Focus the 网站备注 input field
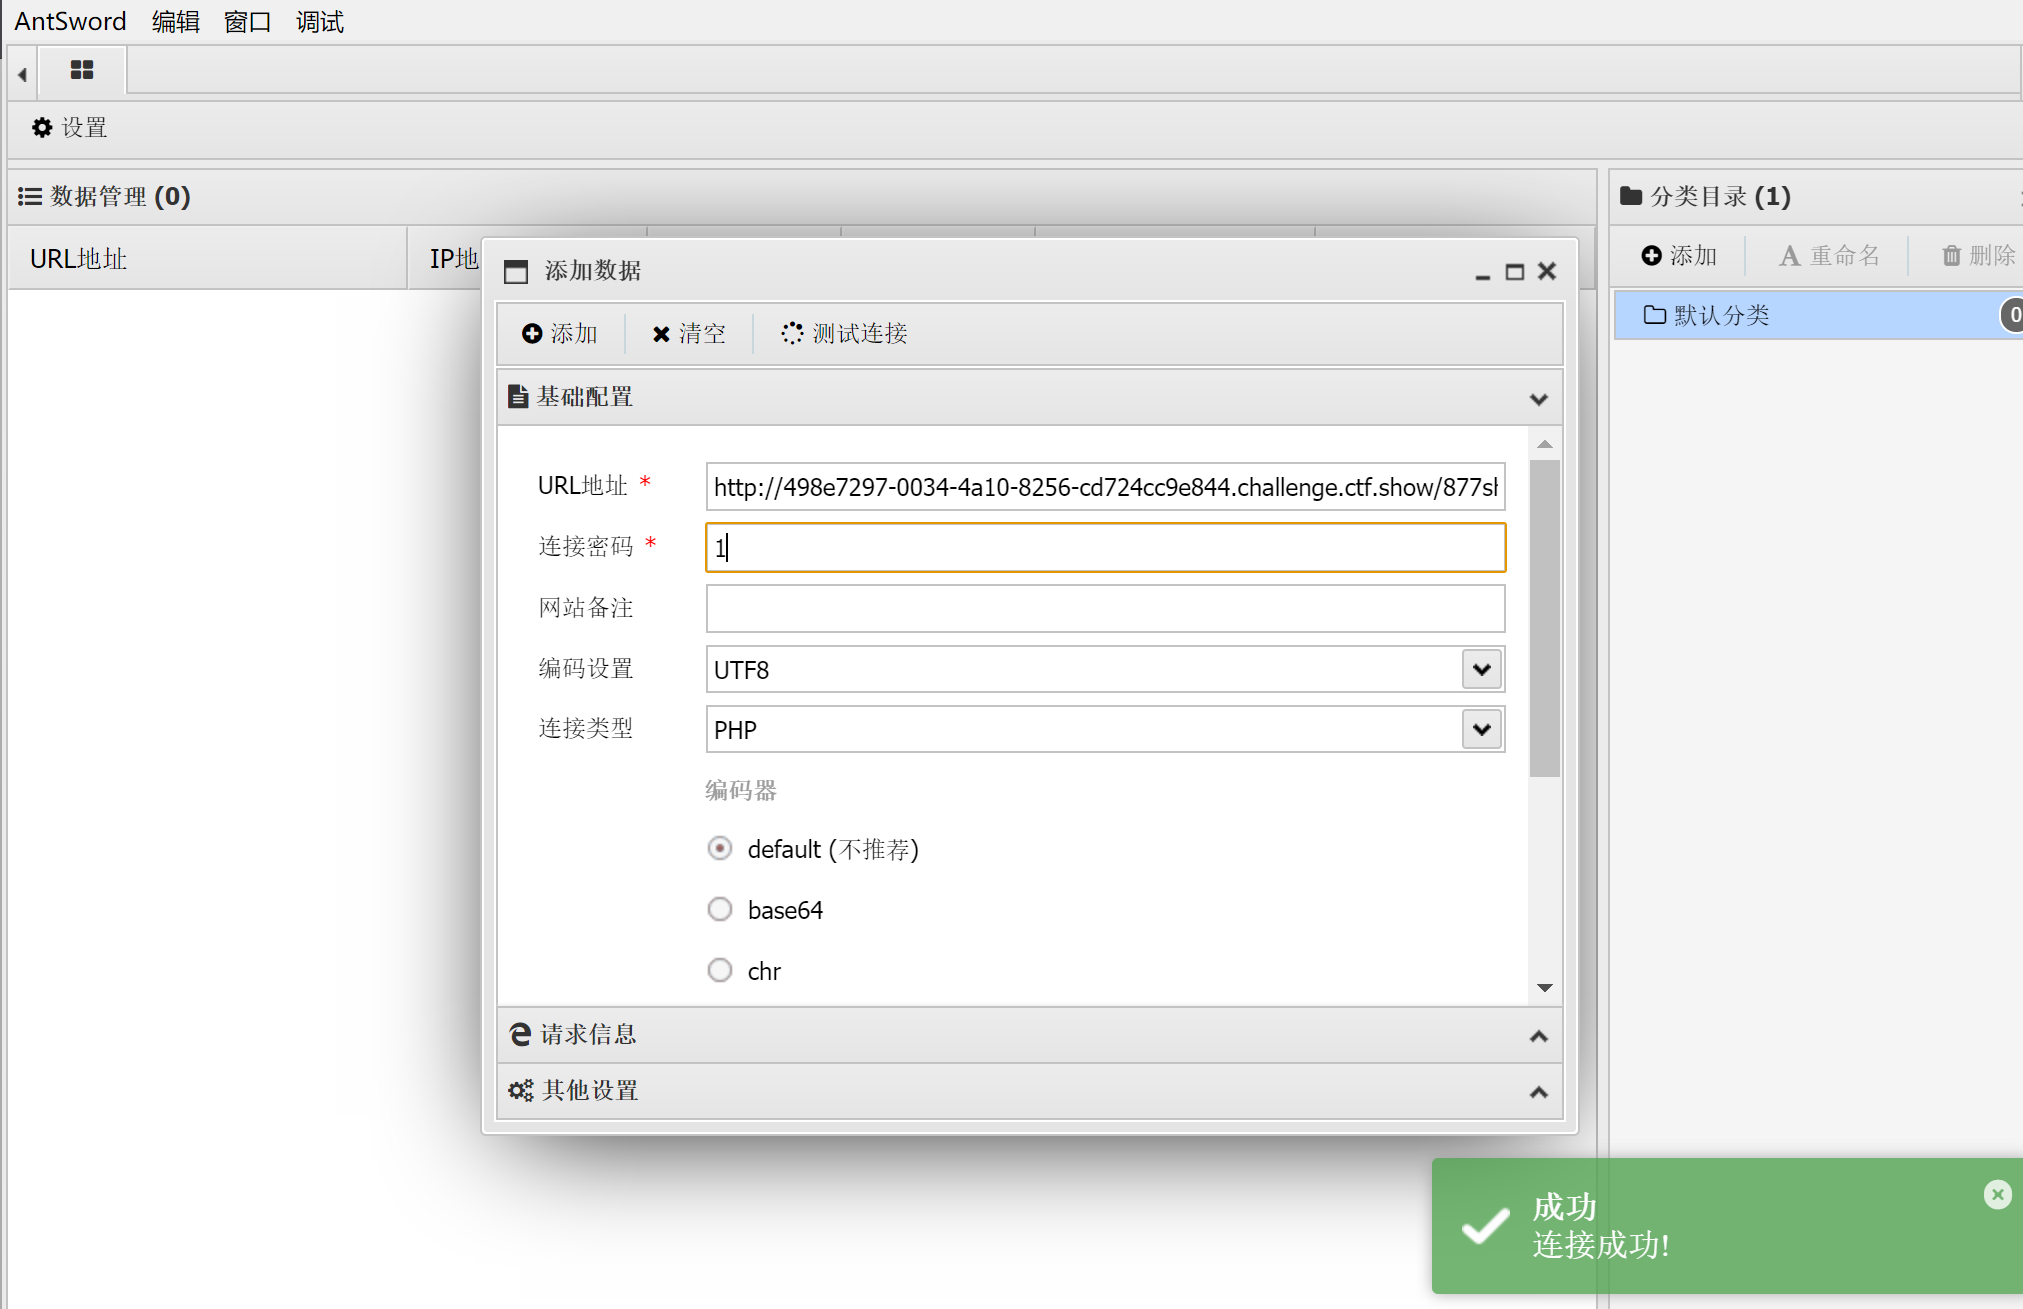The image size is (2023, 1309). pos(1105,608)
